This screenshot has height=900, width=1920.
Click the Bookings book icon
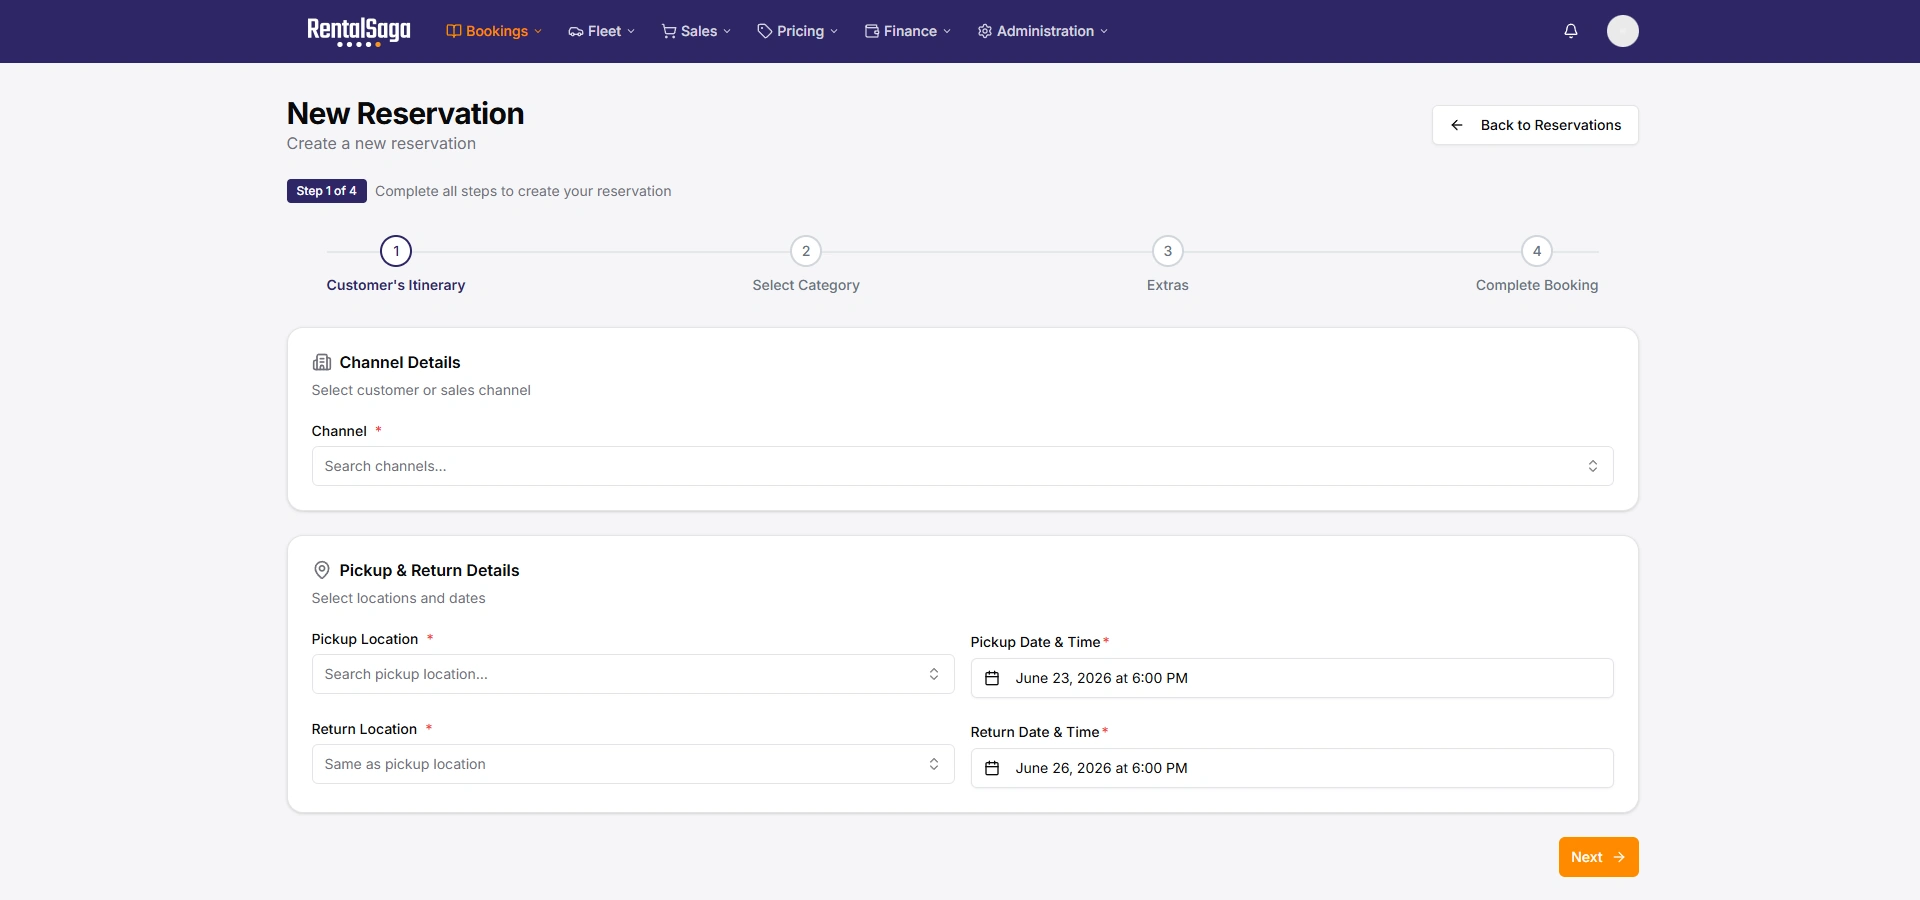[454, 31]
